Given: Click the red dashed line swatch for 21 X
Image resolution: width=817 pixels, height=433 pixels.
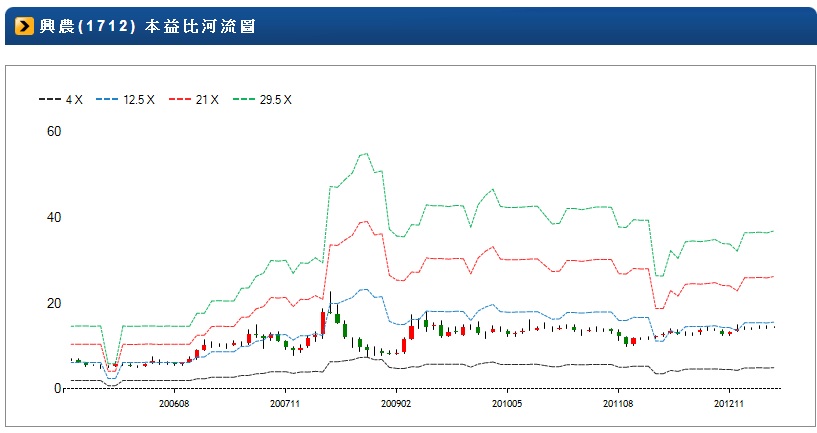Looking at the screenshot, I should (180, 100).
